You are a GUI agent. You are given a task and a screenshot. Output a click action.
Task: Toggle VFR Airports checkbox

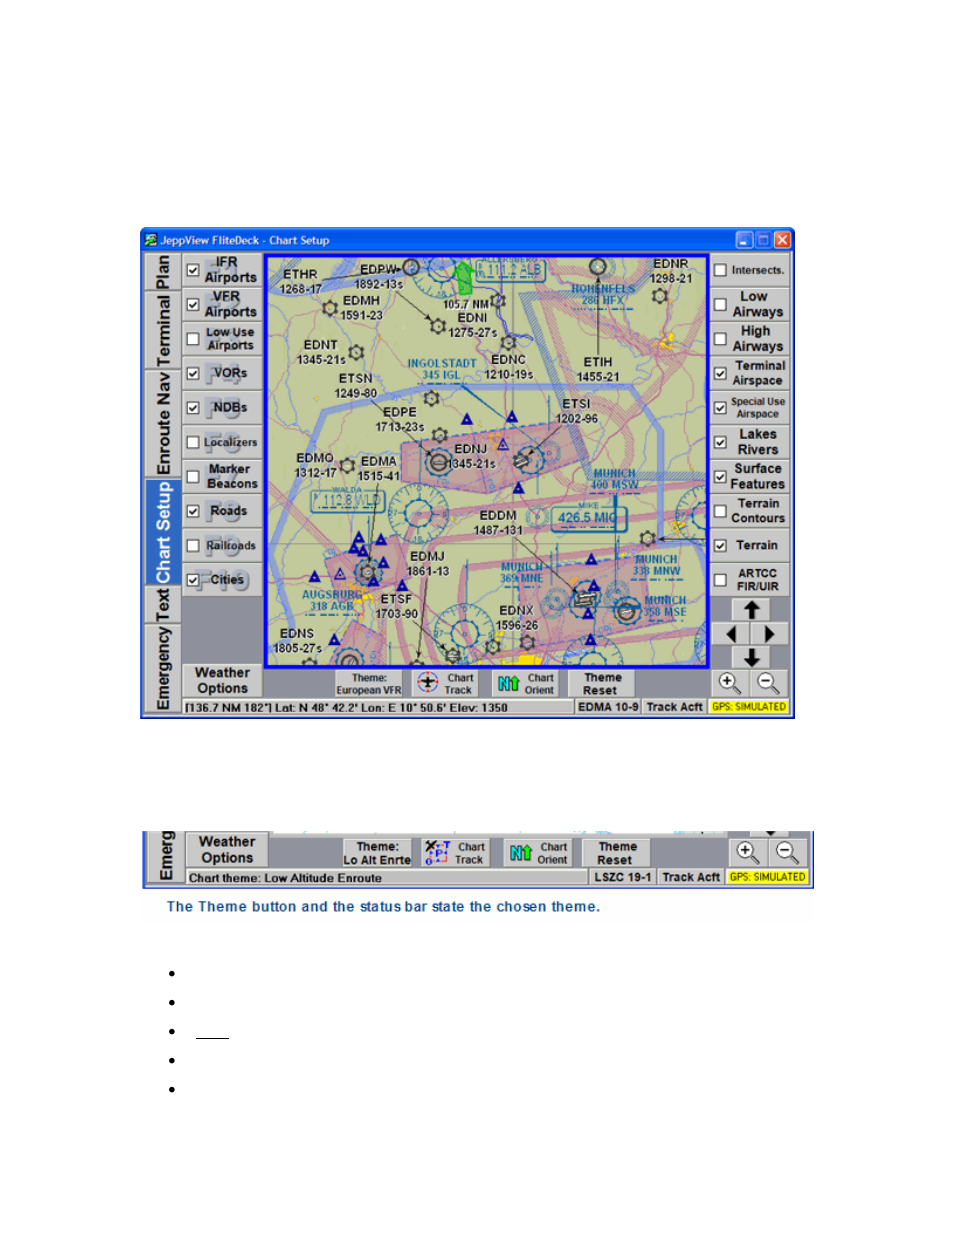193,305
